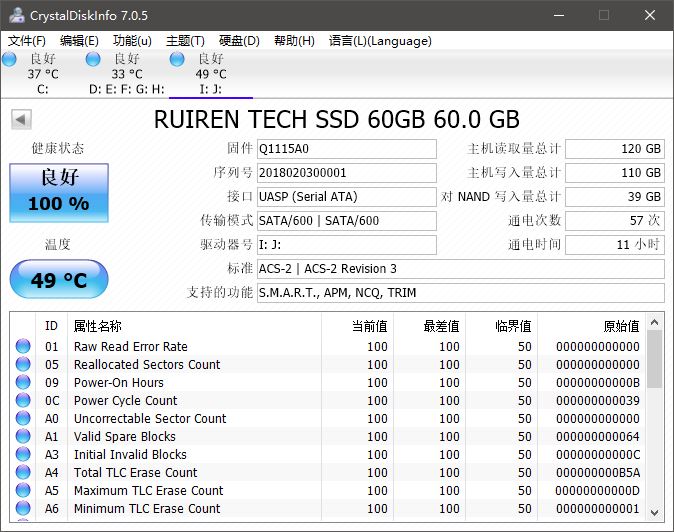Click the power-on hours value 11 小时

click(615, 245)
